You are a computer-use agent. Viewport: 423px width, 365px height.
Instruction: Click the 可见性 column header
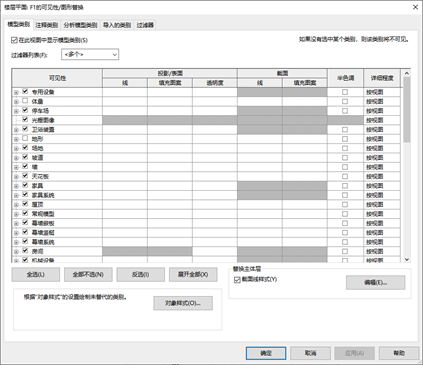point(57,78)
